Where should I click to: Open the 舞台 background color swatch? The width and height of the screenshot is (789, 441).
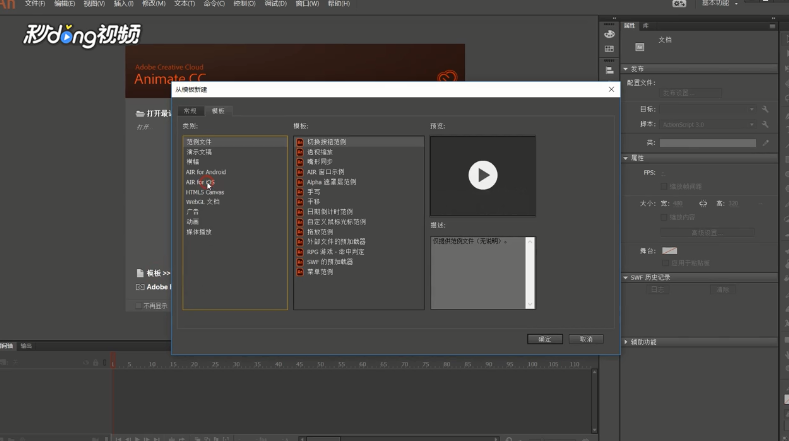(670, 251)
